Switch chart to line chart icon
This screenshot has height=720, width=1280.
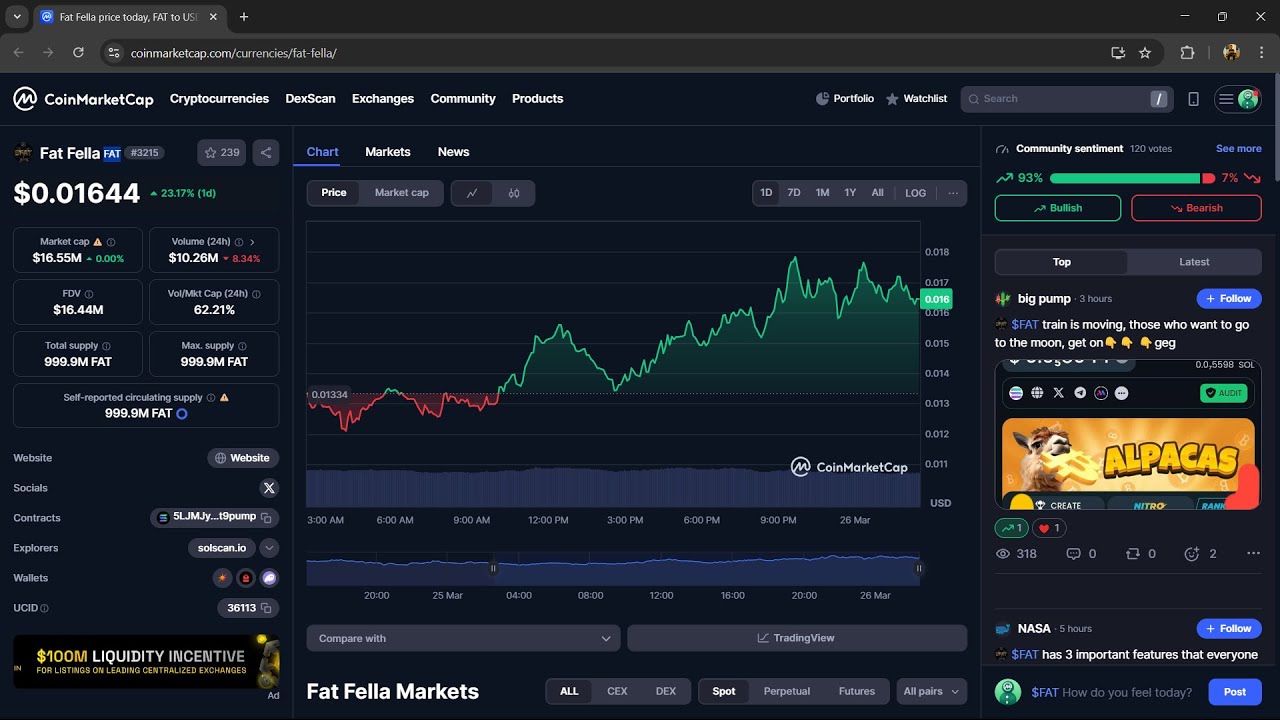click(x=472, y=193)
